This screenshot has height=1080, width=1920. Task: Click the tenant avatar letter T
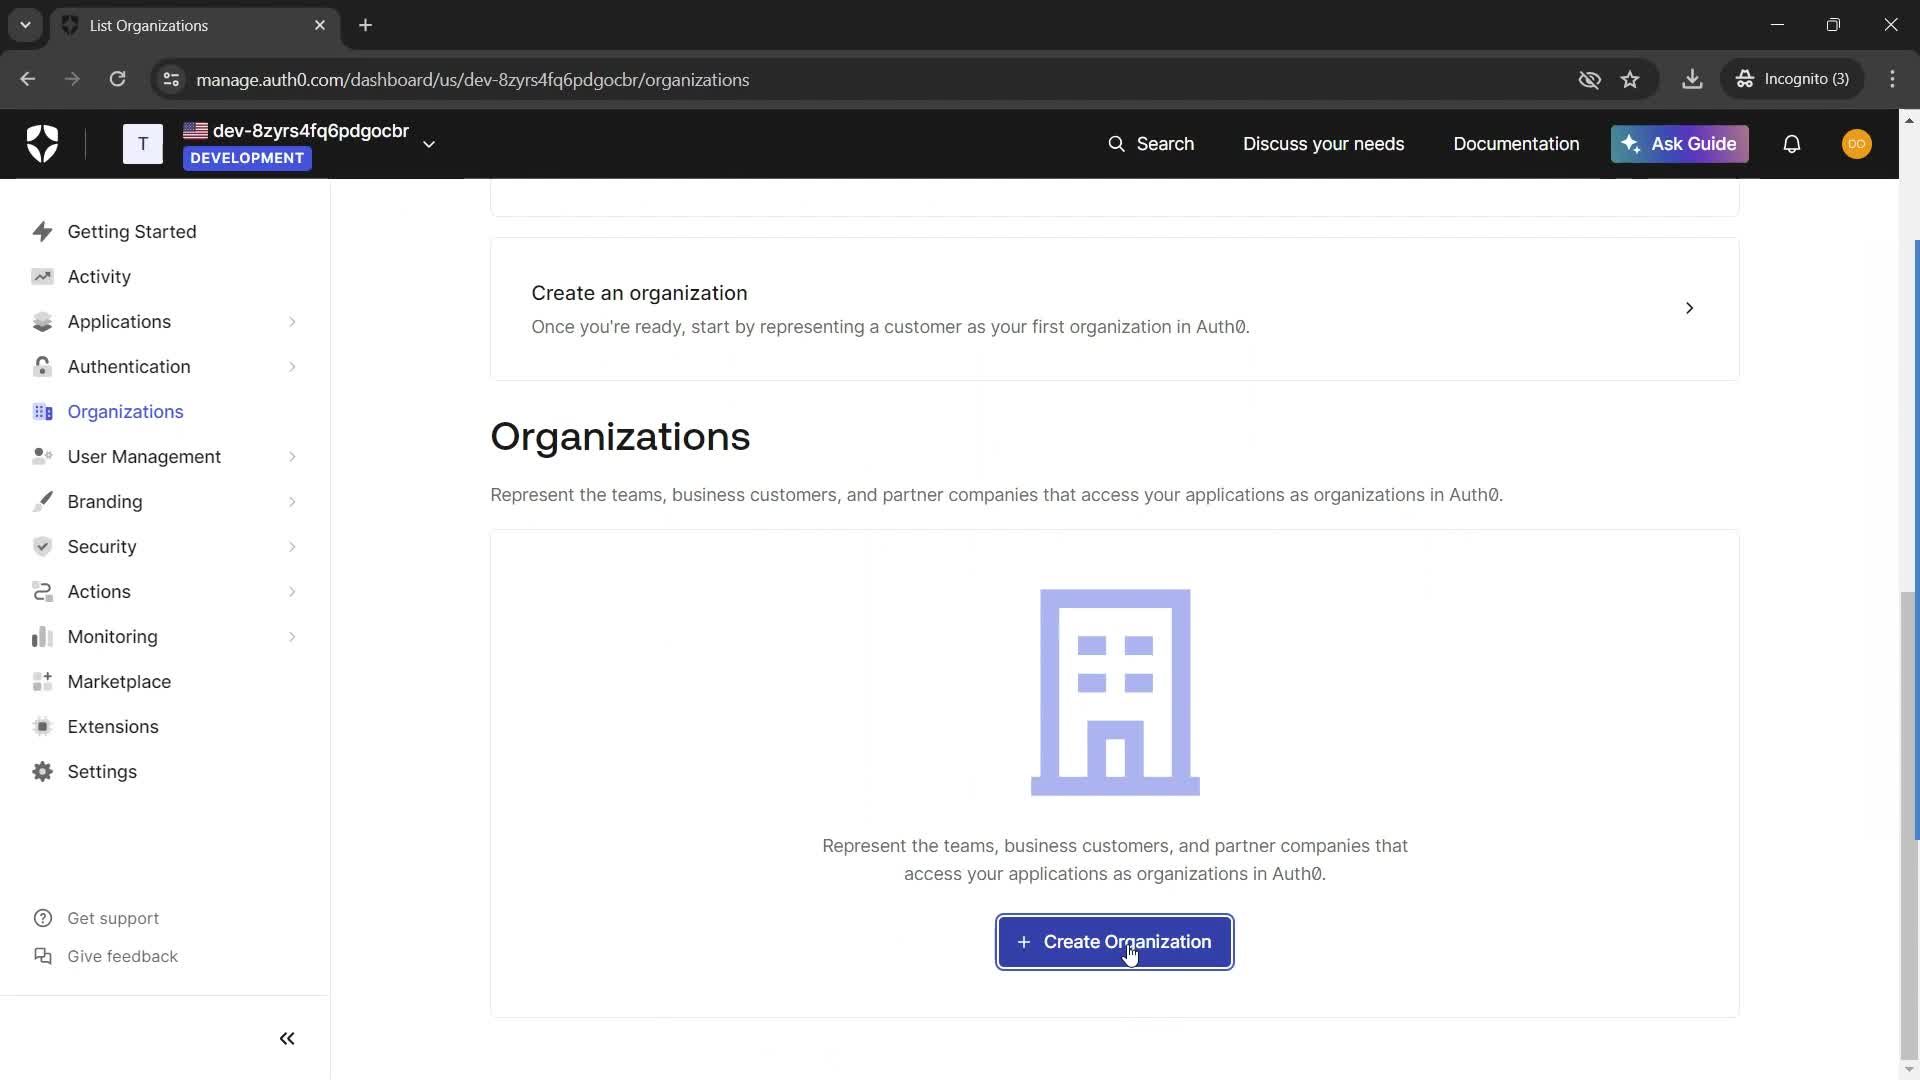[x=143, y=144]
